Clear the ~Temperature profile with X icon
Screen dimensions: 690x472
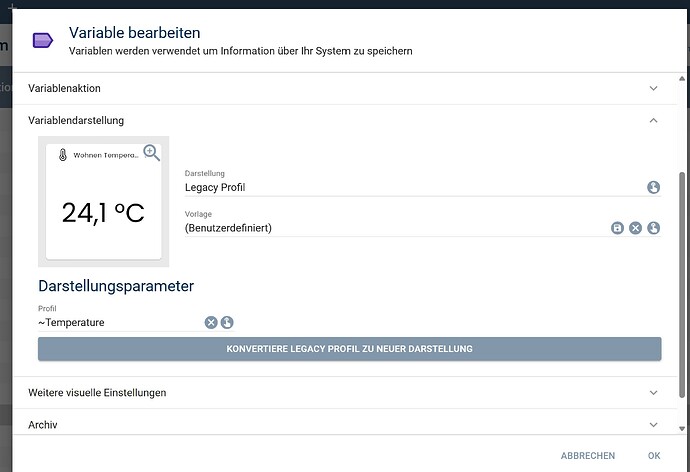[x=211, y=322]
